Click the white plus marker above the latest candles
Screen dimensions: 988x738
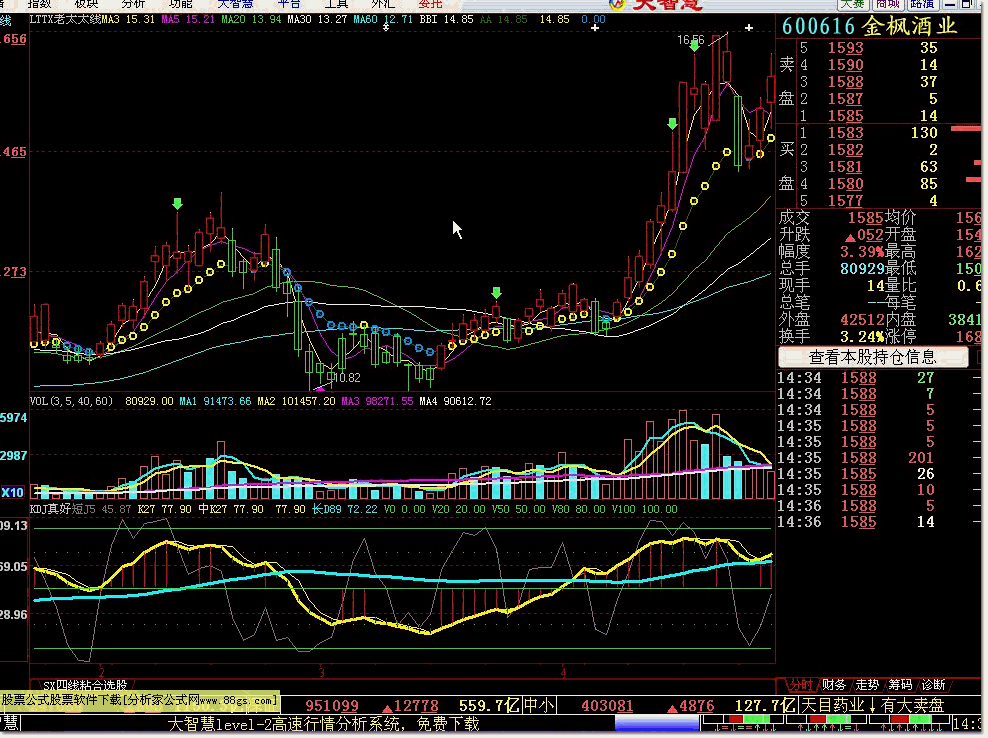coord(749,28)
